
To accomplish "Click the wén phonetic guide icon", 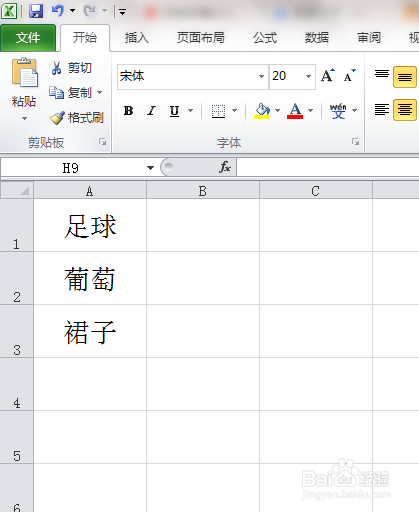I will [x=338, y=110].
